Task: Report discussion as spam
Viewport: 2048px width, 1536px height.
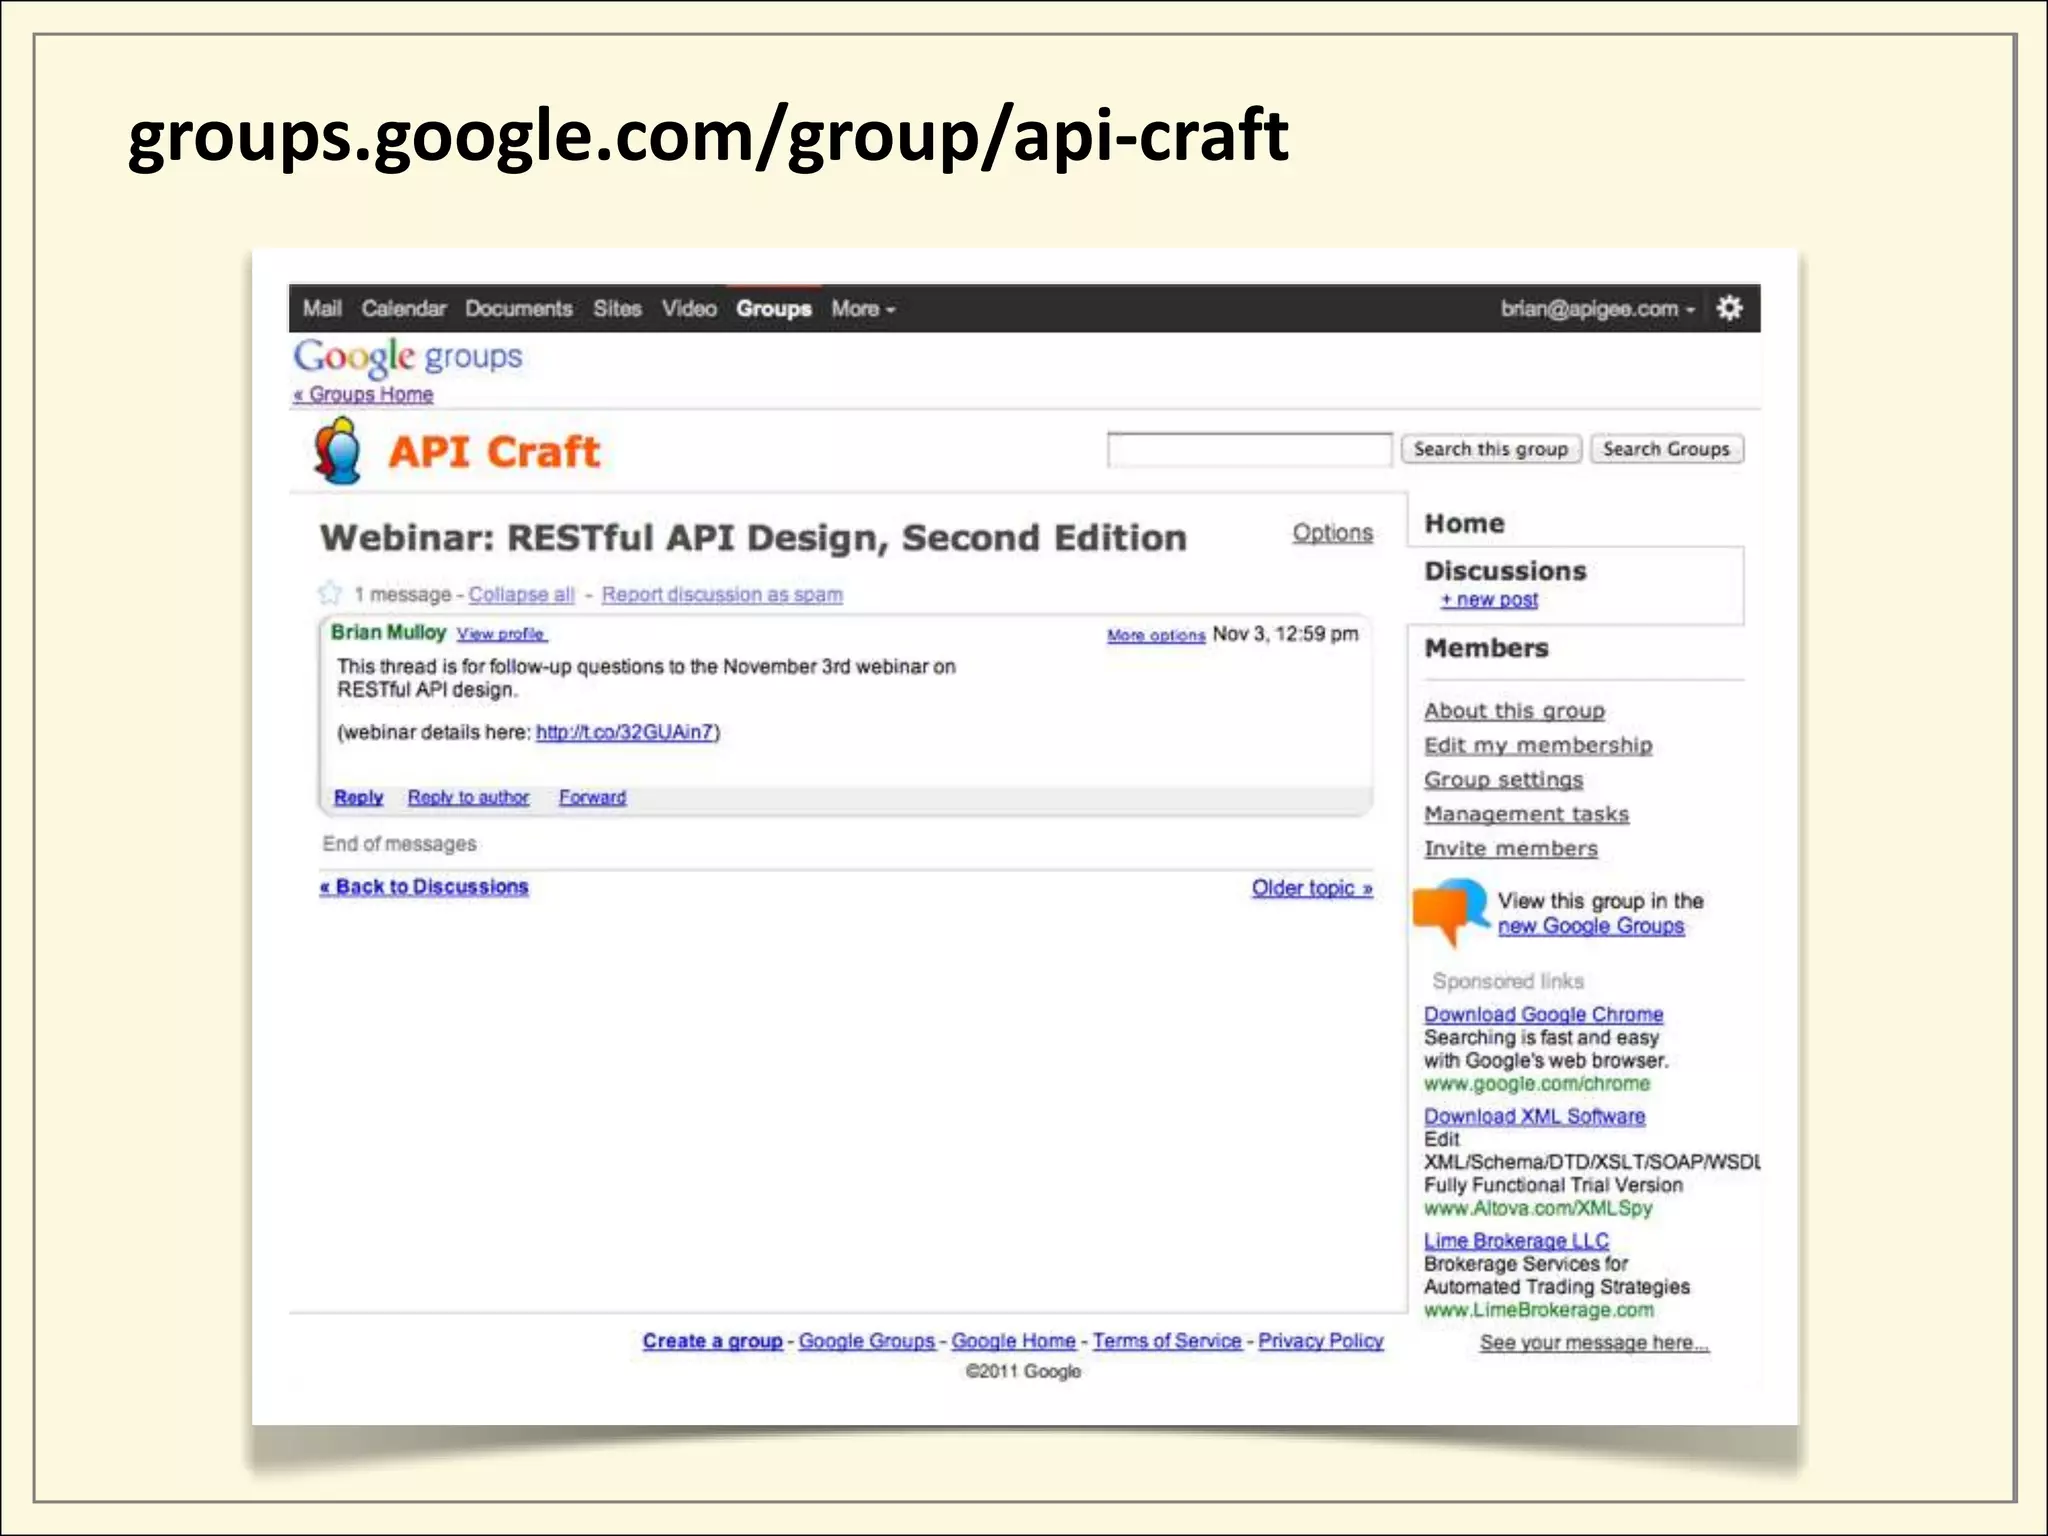Action: pyautogui.click(x=722, y=594)
